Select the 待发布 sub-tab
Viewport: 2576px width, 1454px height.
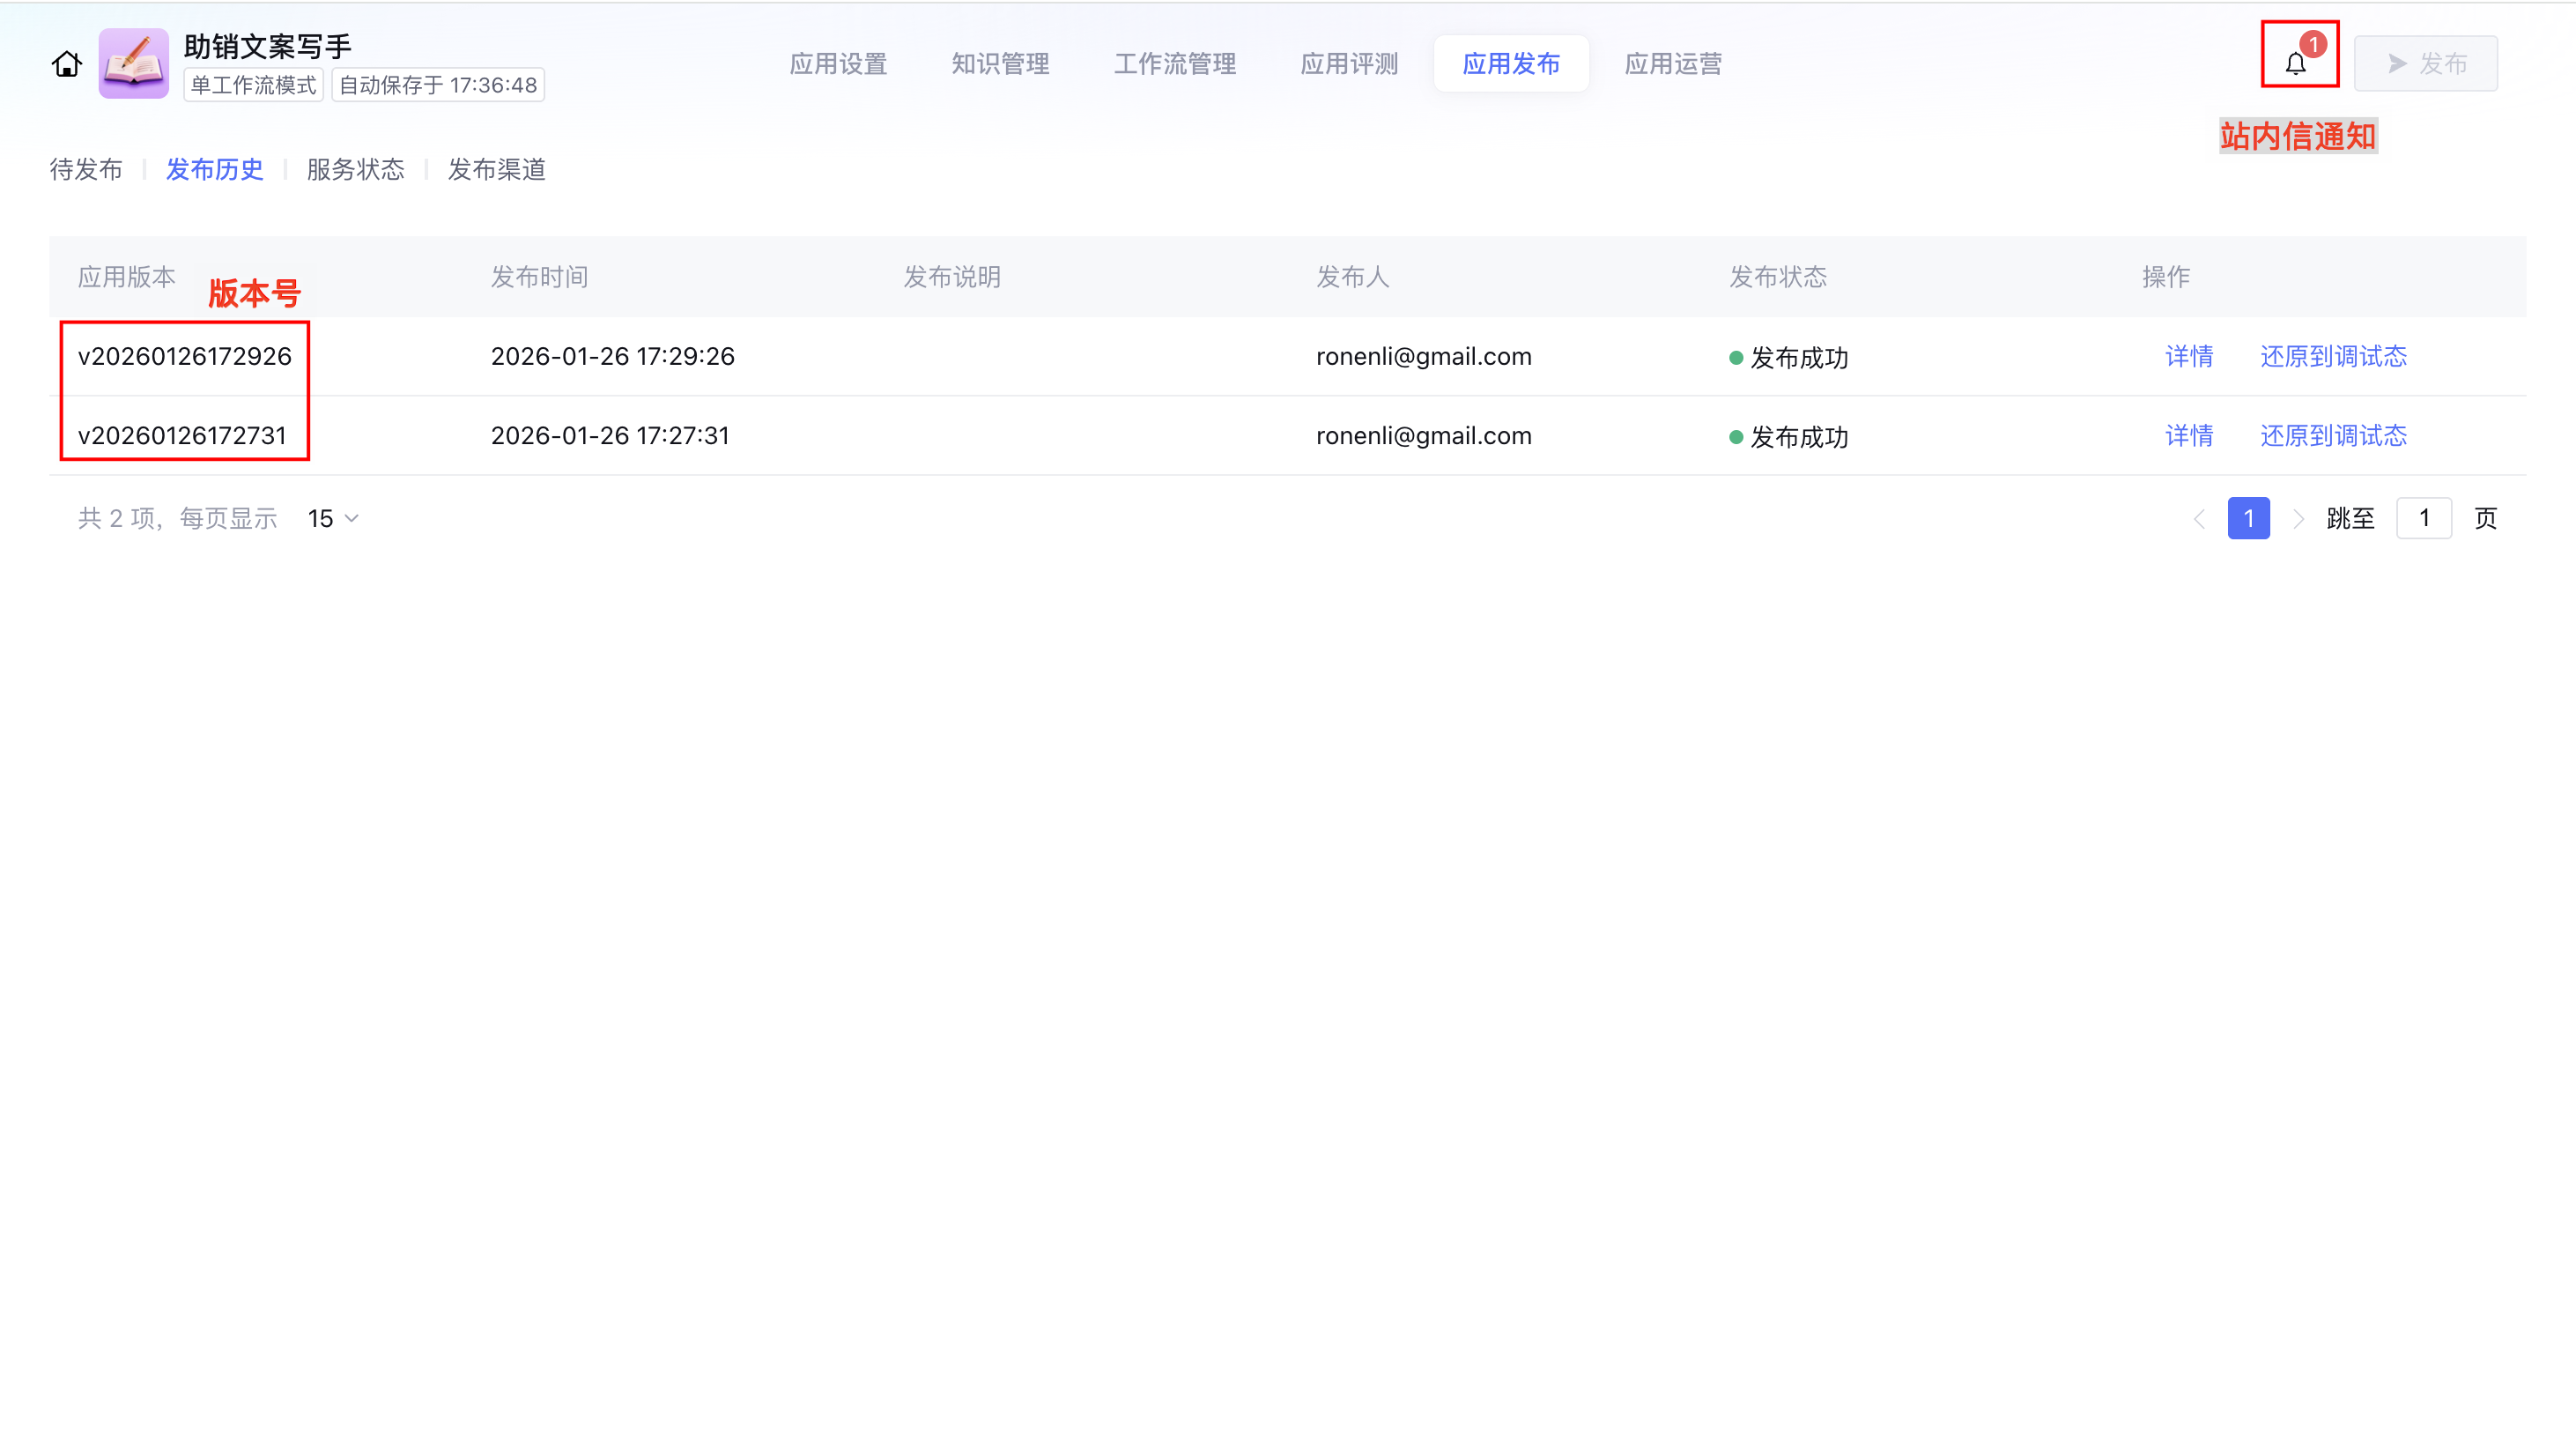coord(86,169)
